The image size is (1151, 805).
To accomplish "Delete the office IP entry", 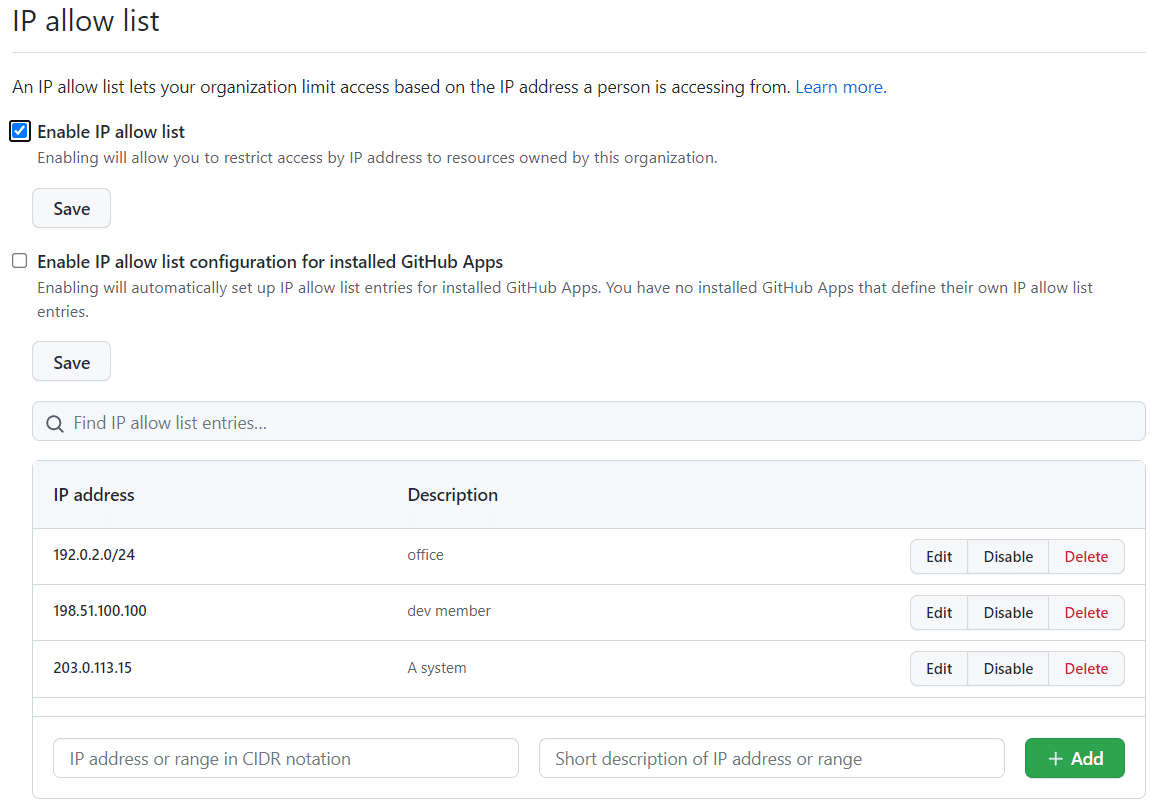I will tap(1085, 556).
